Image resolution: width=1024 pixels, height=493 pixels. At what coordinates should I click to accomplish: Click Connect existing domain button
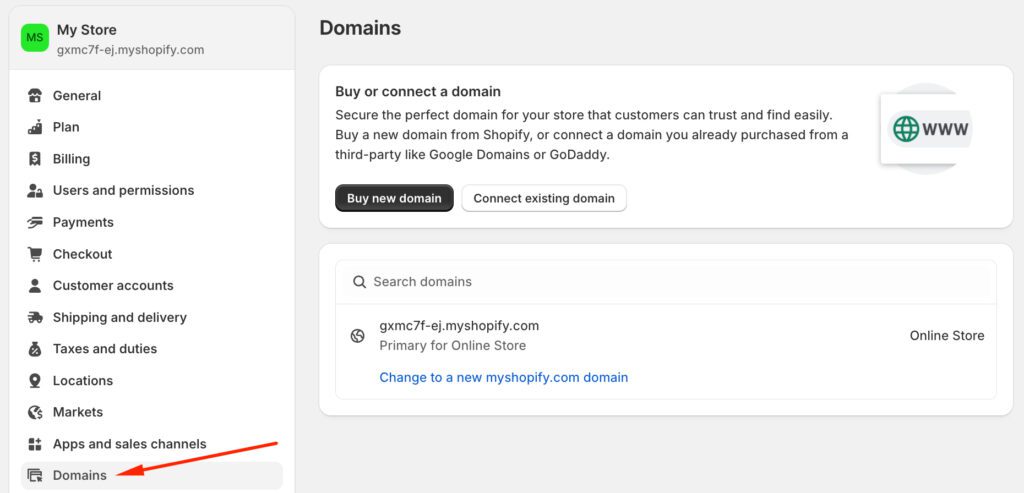[544, 198]
